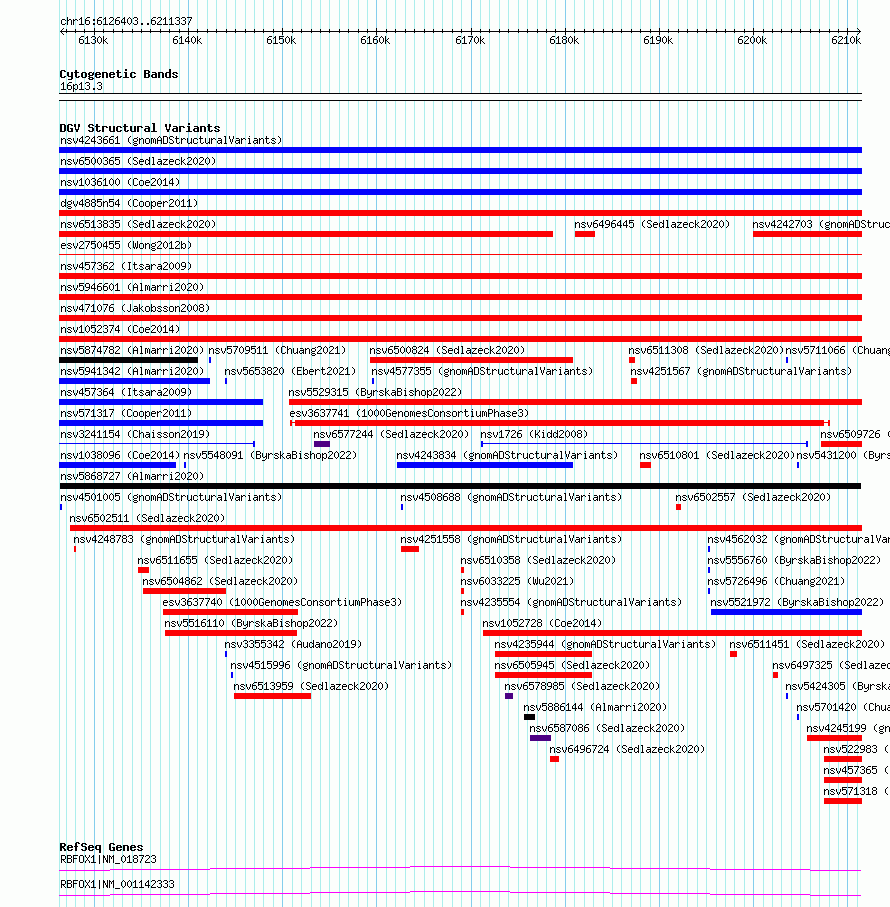Click the nsv6502511 Sedlazeck2020 label

pos(147,519)
